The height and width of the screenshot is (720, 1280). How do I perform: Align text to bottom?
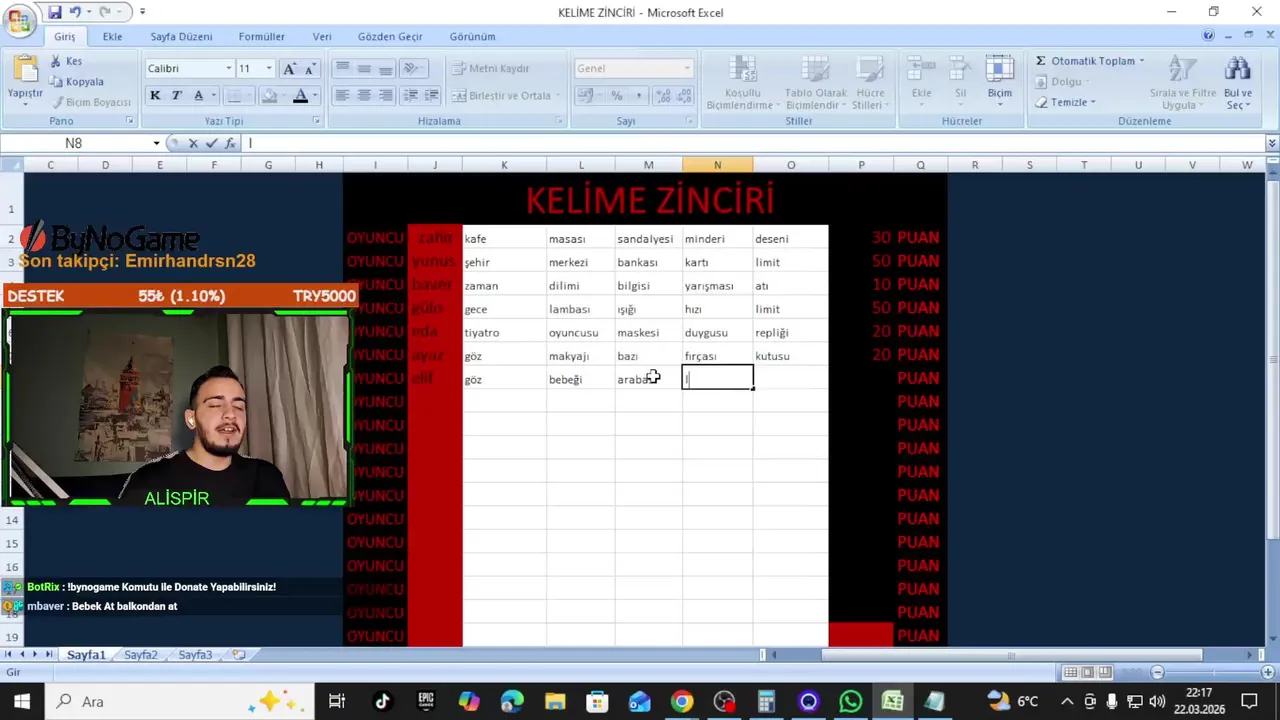[x=385, y=68]
